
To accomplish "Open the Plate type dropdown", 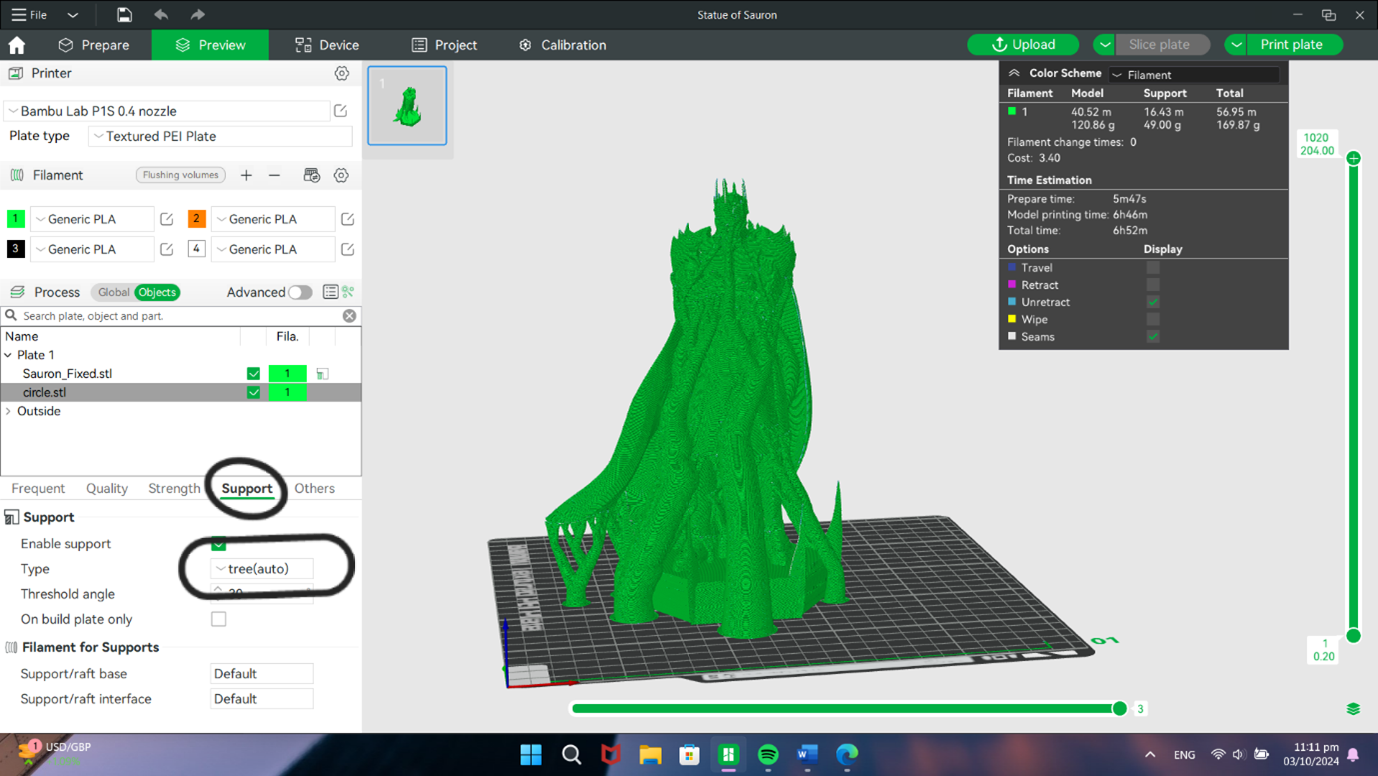I will pos(220,137).
